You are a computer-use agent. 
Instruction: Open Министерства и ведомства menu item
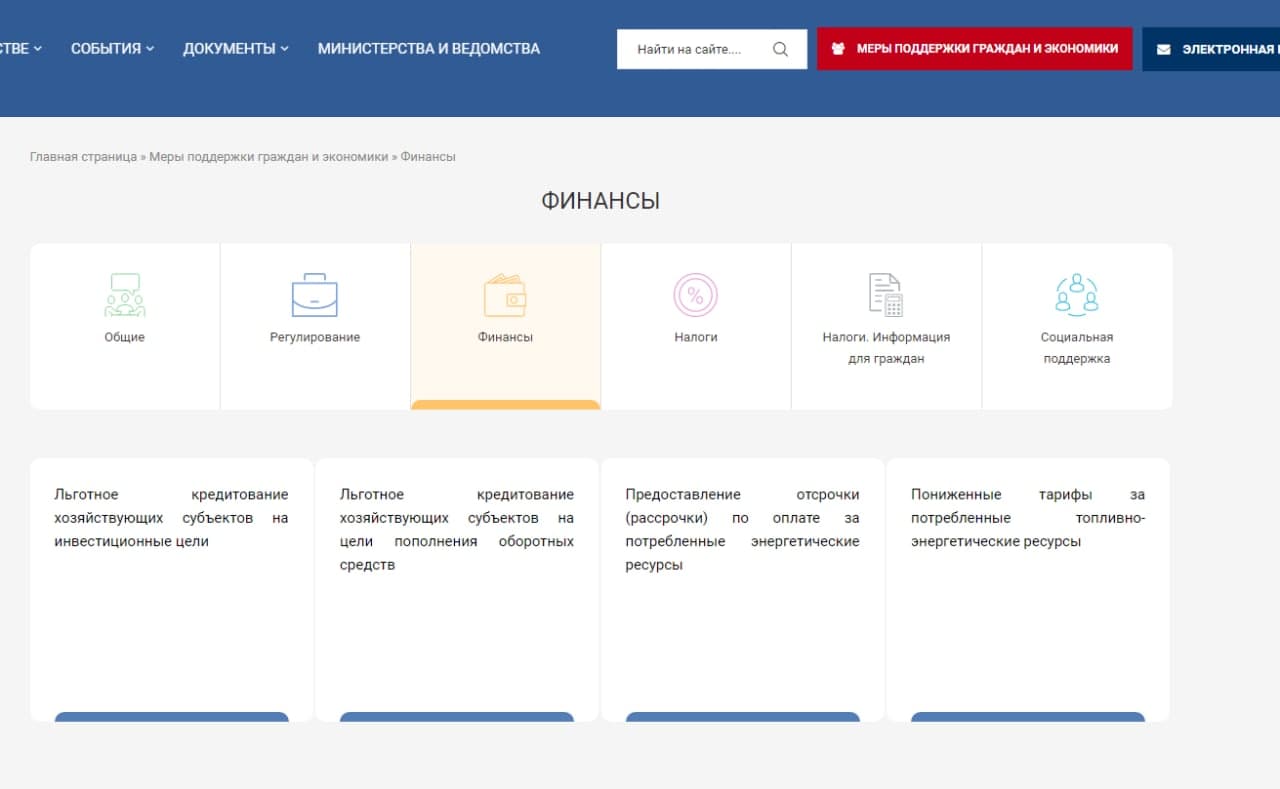428,49
